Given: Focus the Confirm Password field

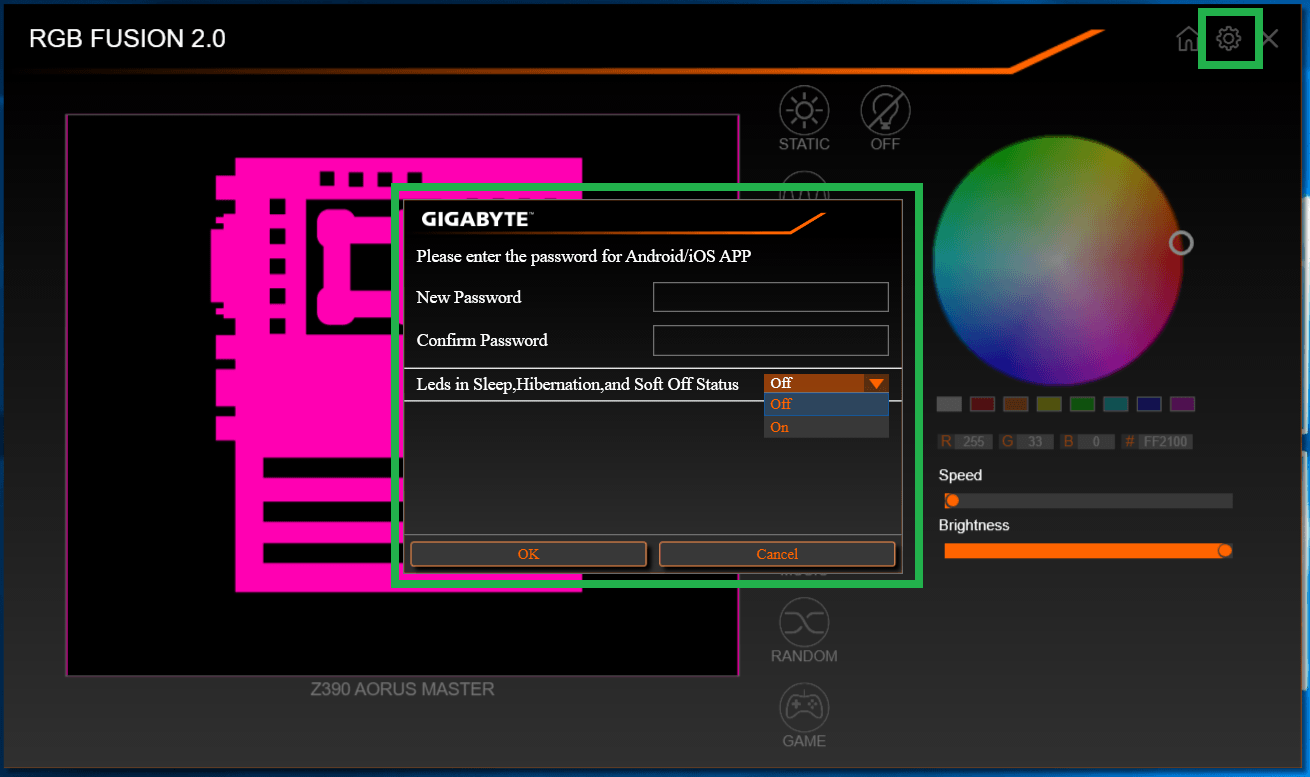Looking at the screenshot, I should tap(770, 340).
